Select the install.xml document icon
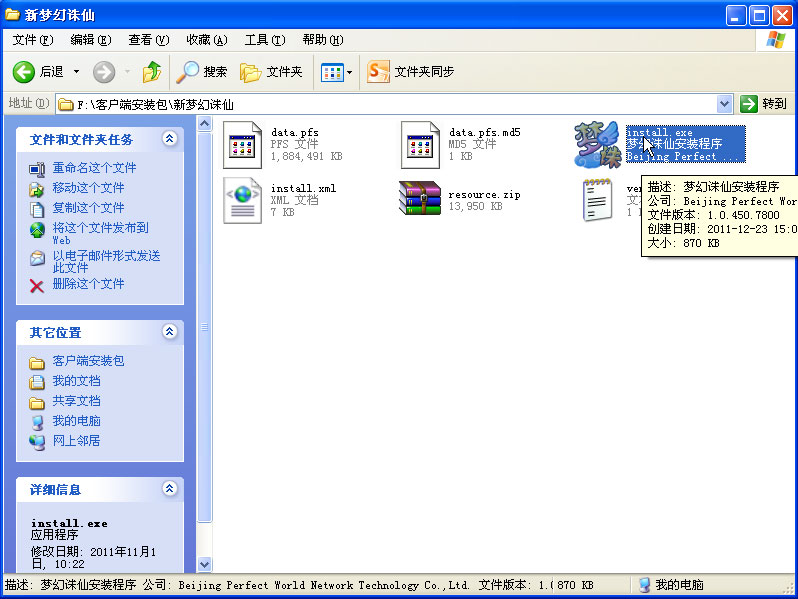Image resolution: width=798 pixels, height=599 pixels. (242, 200)
